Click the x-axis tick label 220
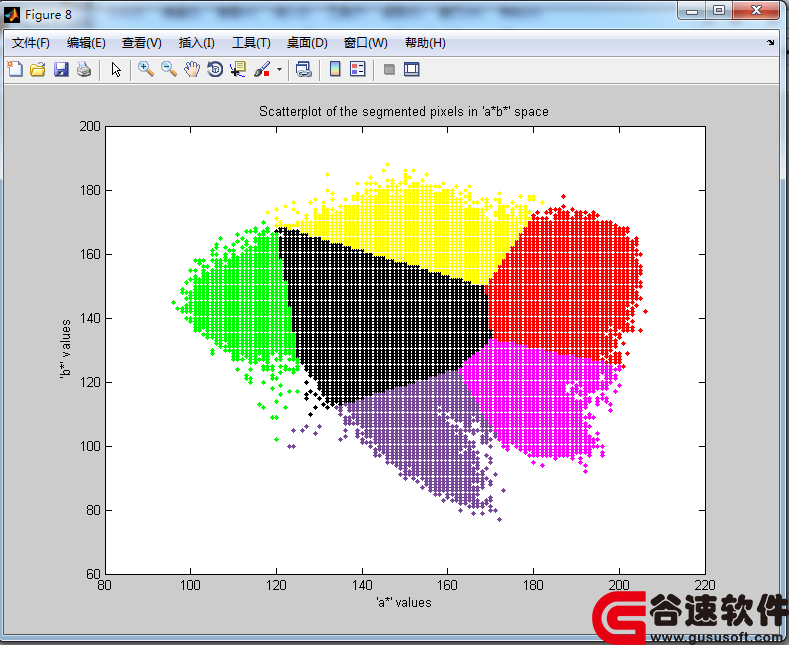 point(704,585)
